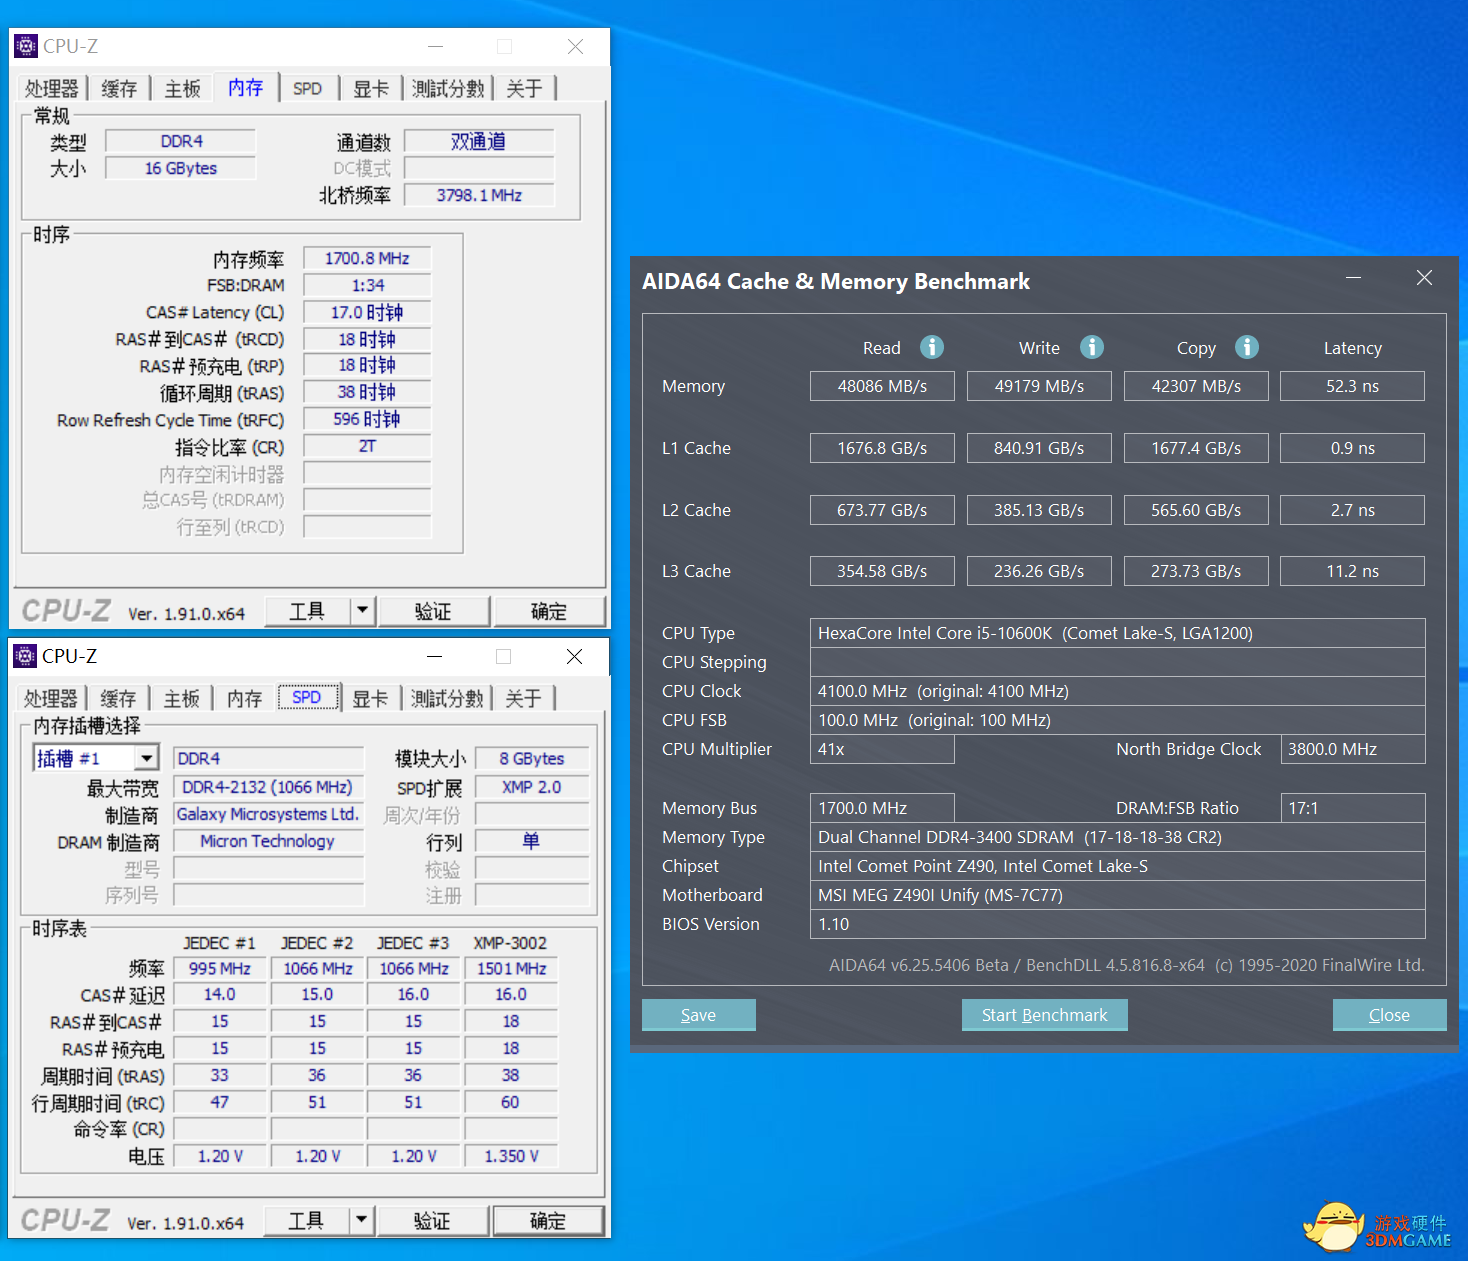Image resolution: width=1468 pixels, height=1261 pixels.
Task: Open 測試分數 tab in the top CPU-Z window
Action: click(448, 89)
